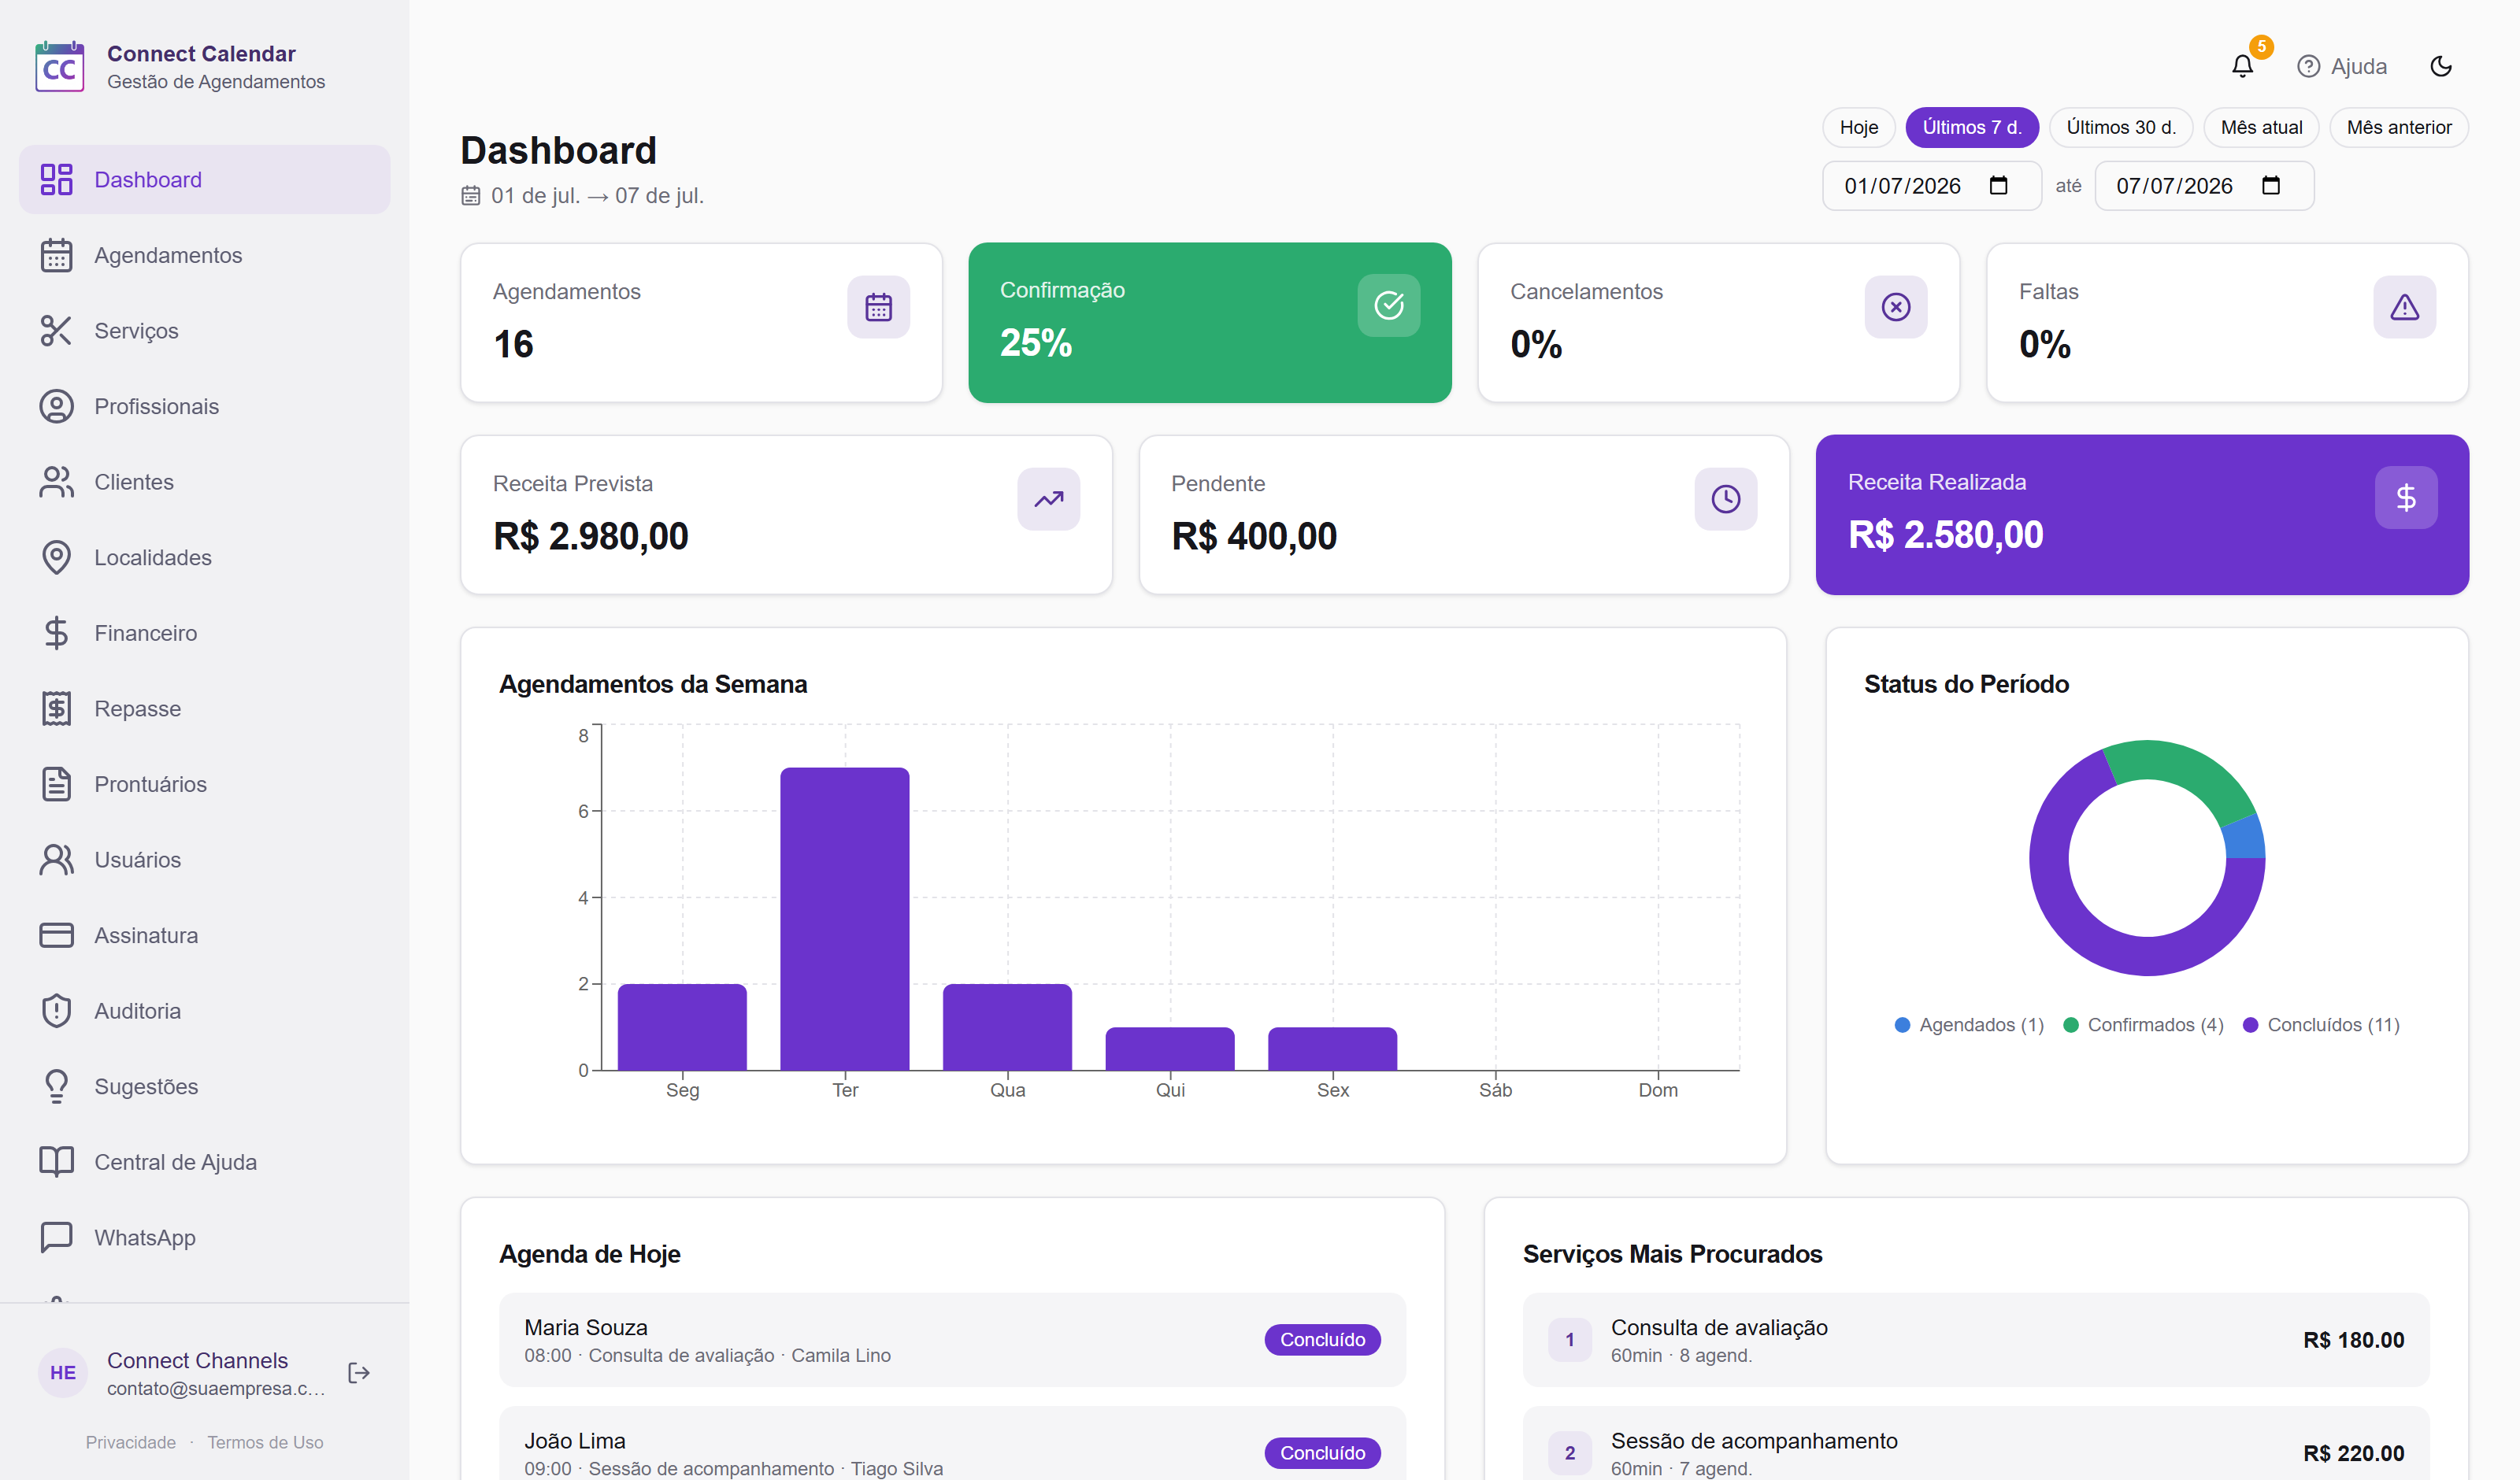Click the Seg bar in weekly chart

click(x=682, y=1027)
